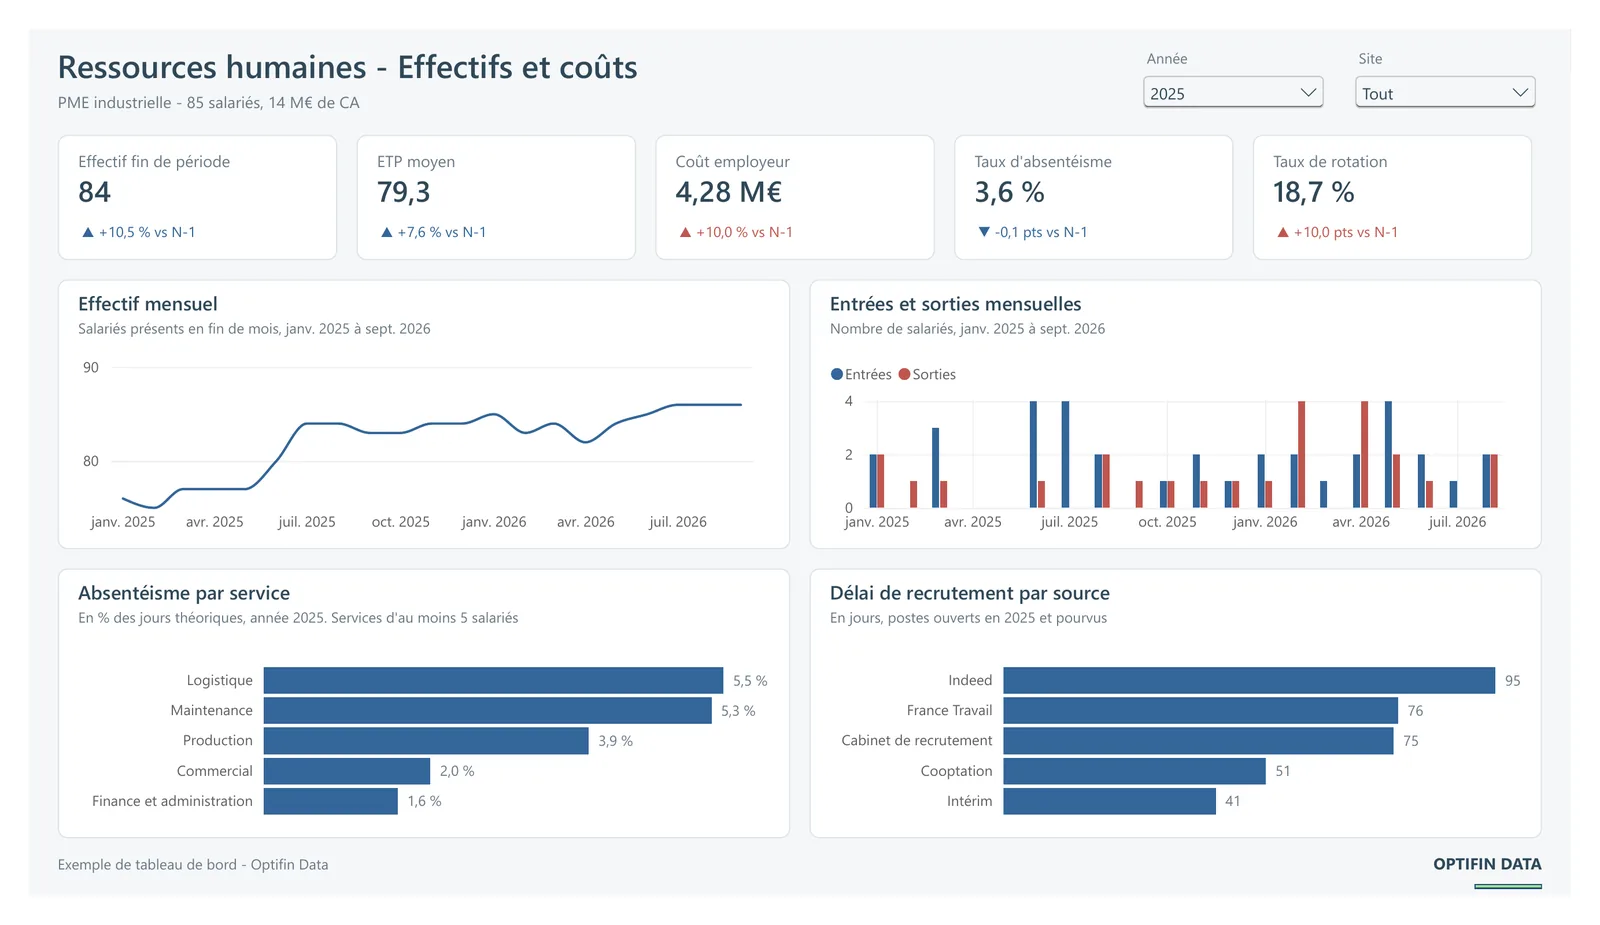Select the Coût employeur value 4,28 M€
Image resolution: width=1600 pixels, height=925 pixels.
tap(729, 192)
